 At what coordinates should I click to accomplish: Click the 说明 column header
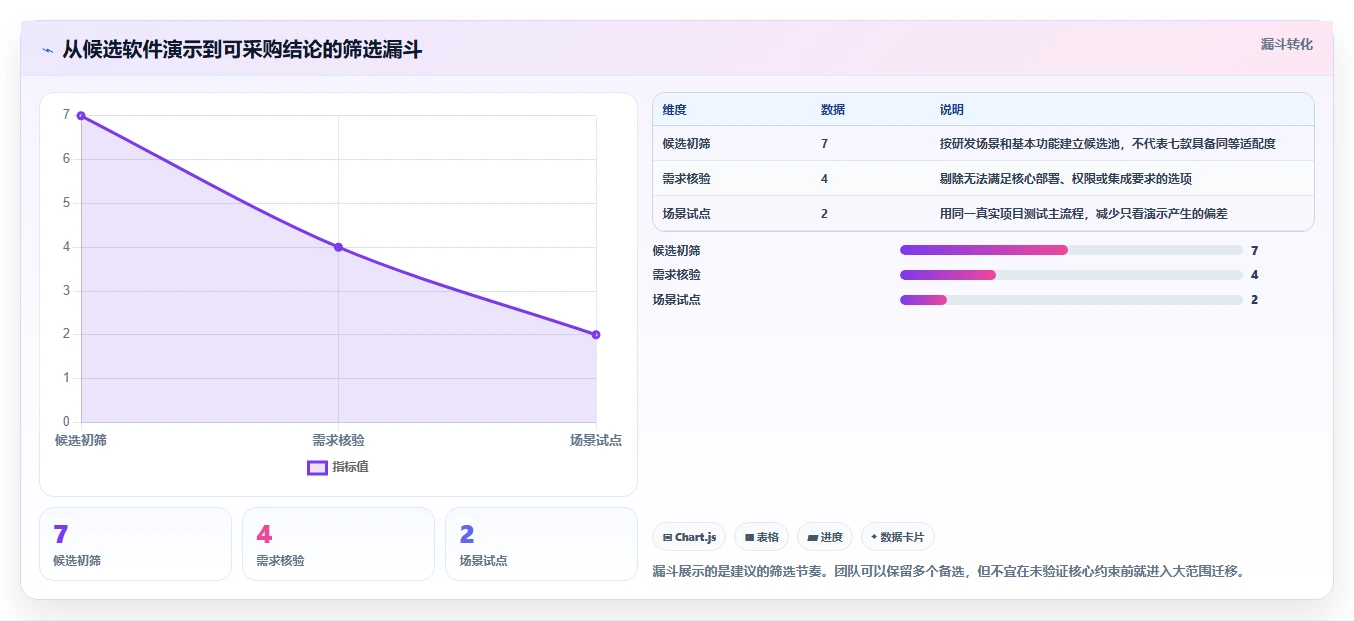[951, 110]
